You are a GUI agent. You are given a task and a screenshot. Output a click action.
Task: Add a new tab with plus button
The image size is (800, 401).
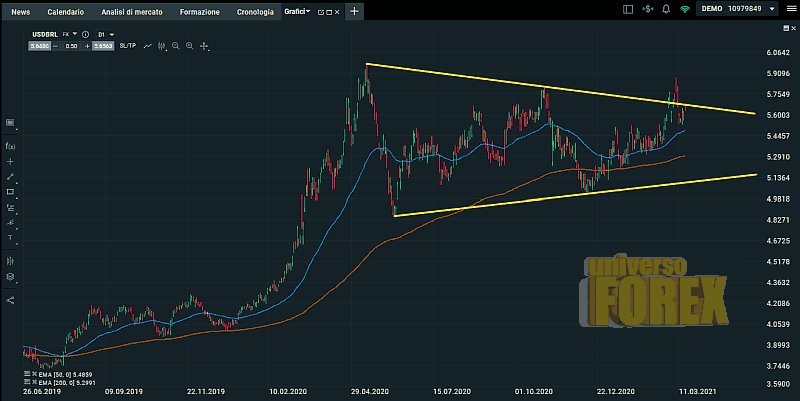click(354, 10)
